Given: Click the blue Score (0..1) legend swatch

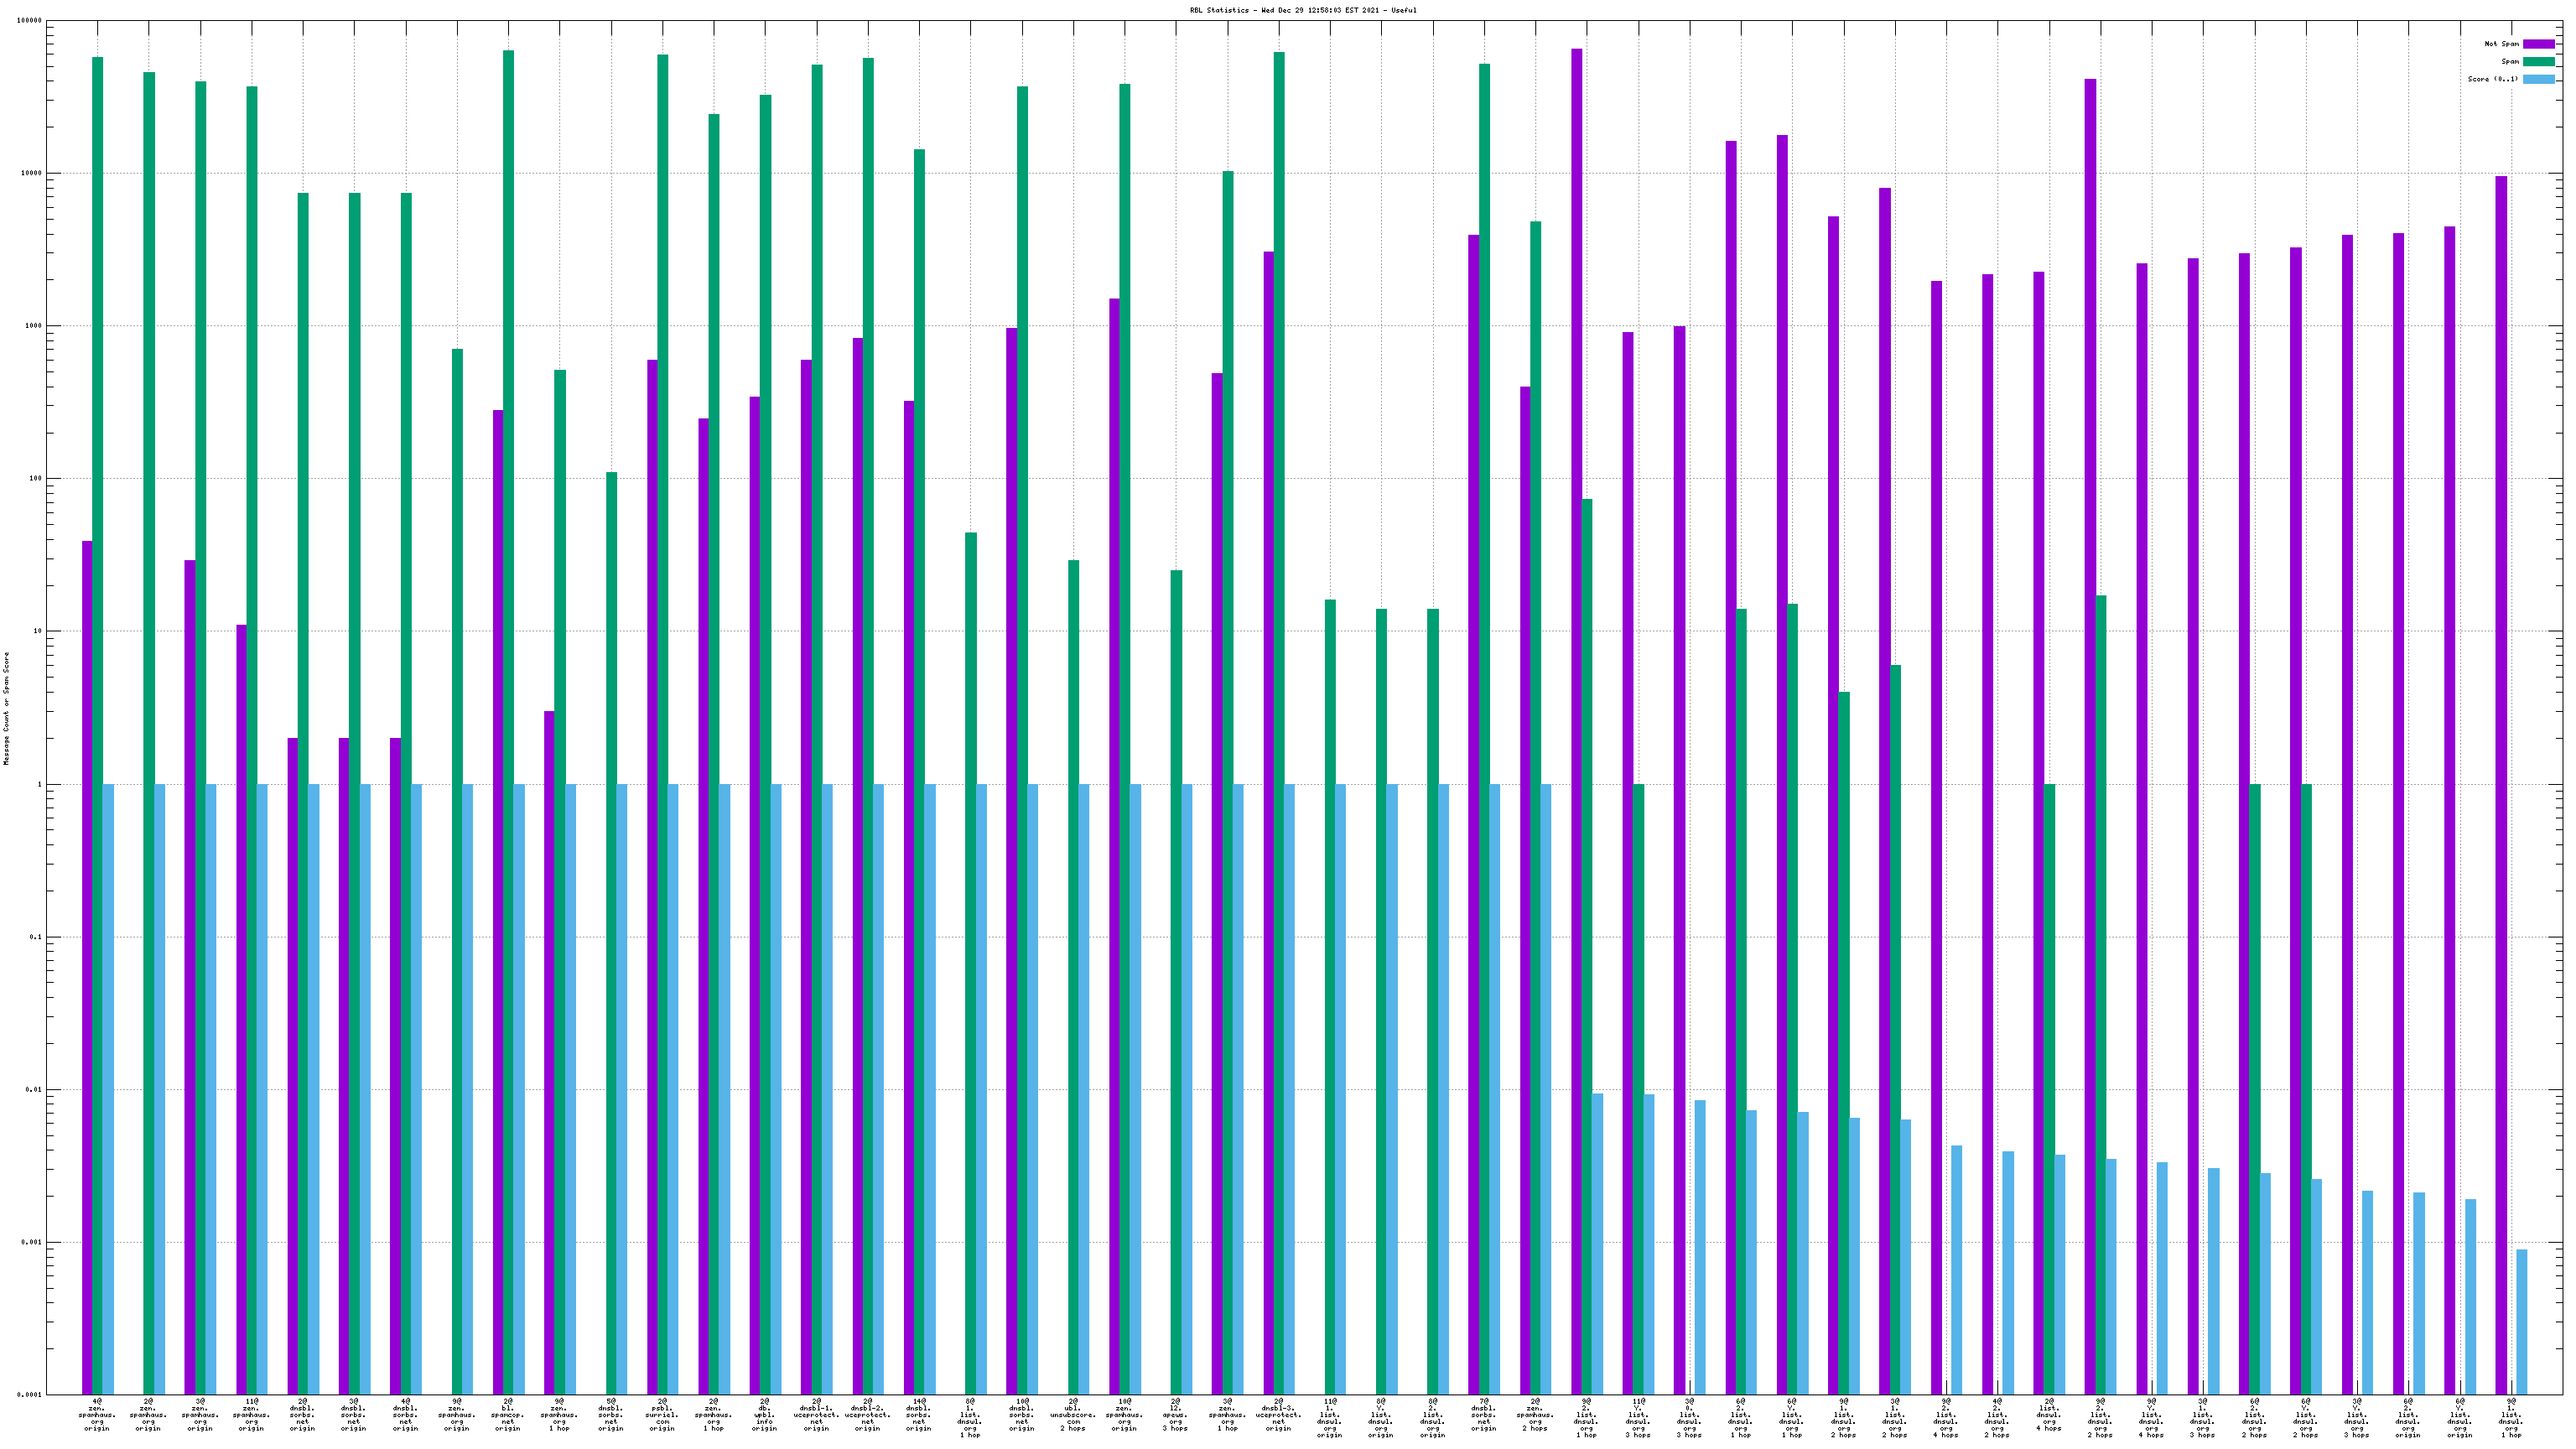Looking at the screenshot, I should pos(2538,79).
